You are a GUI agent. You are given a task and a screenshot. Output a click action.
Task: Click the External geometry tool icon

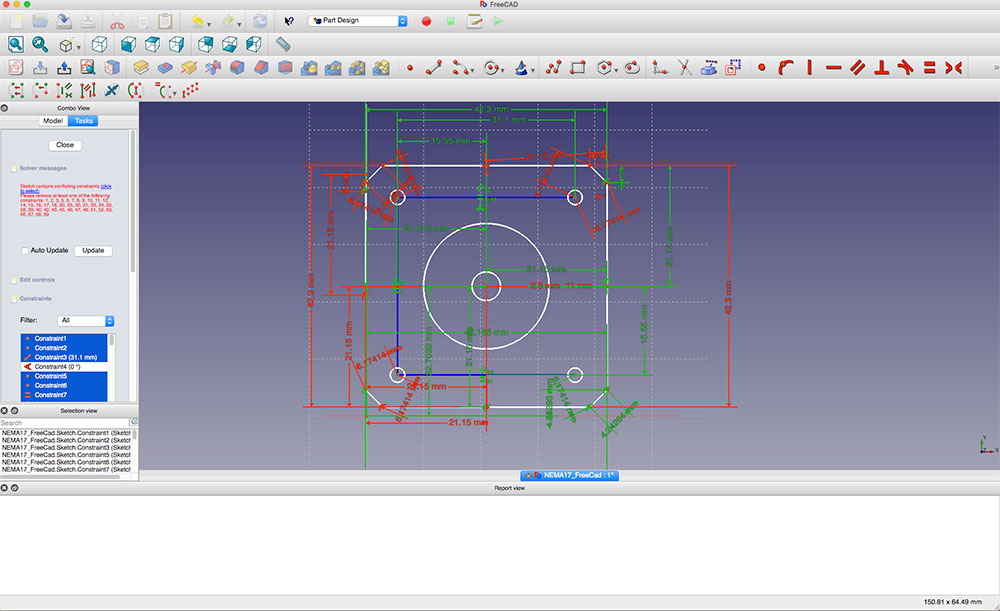(x=709, y=68)
